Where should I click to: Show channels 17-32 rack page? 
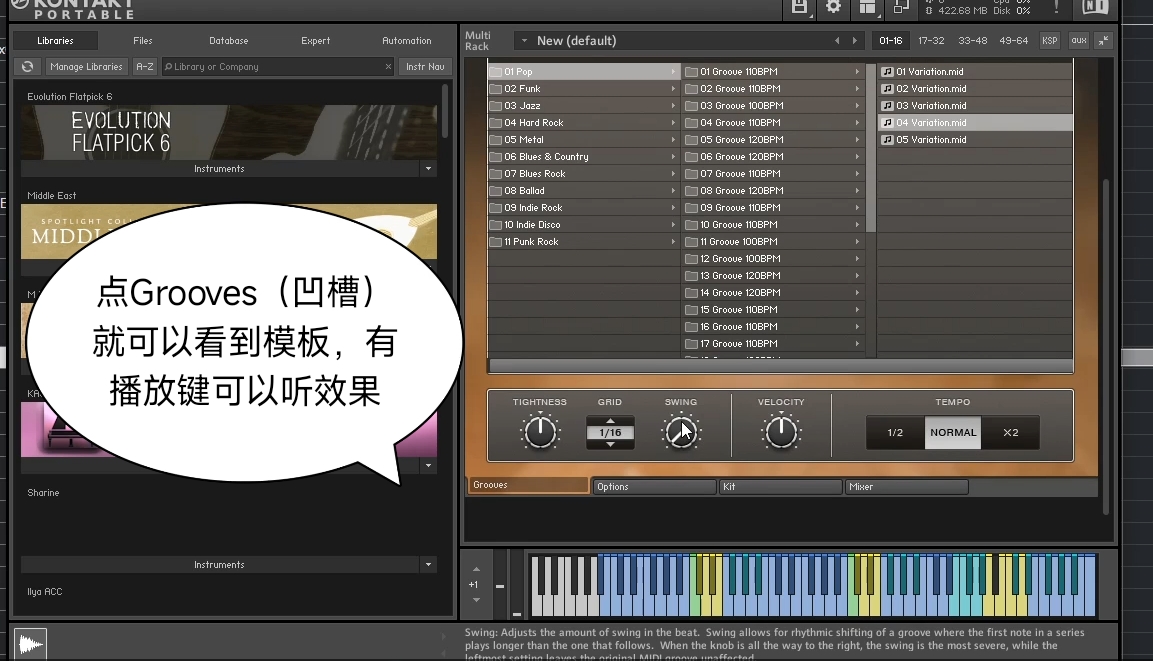pos(931,40)
